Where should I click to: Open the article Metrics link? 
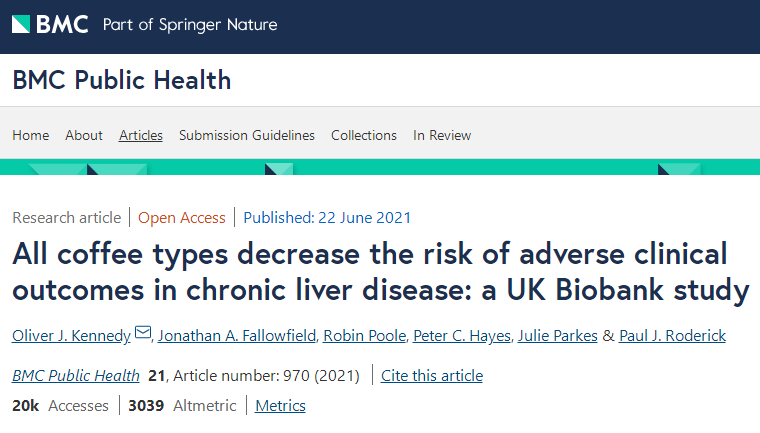point(280,405)
